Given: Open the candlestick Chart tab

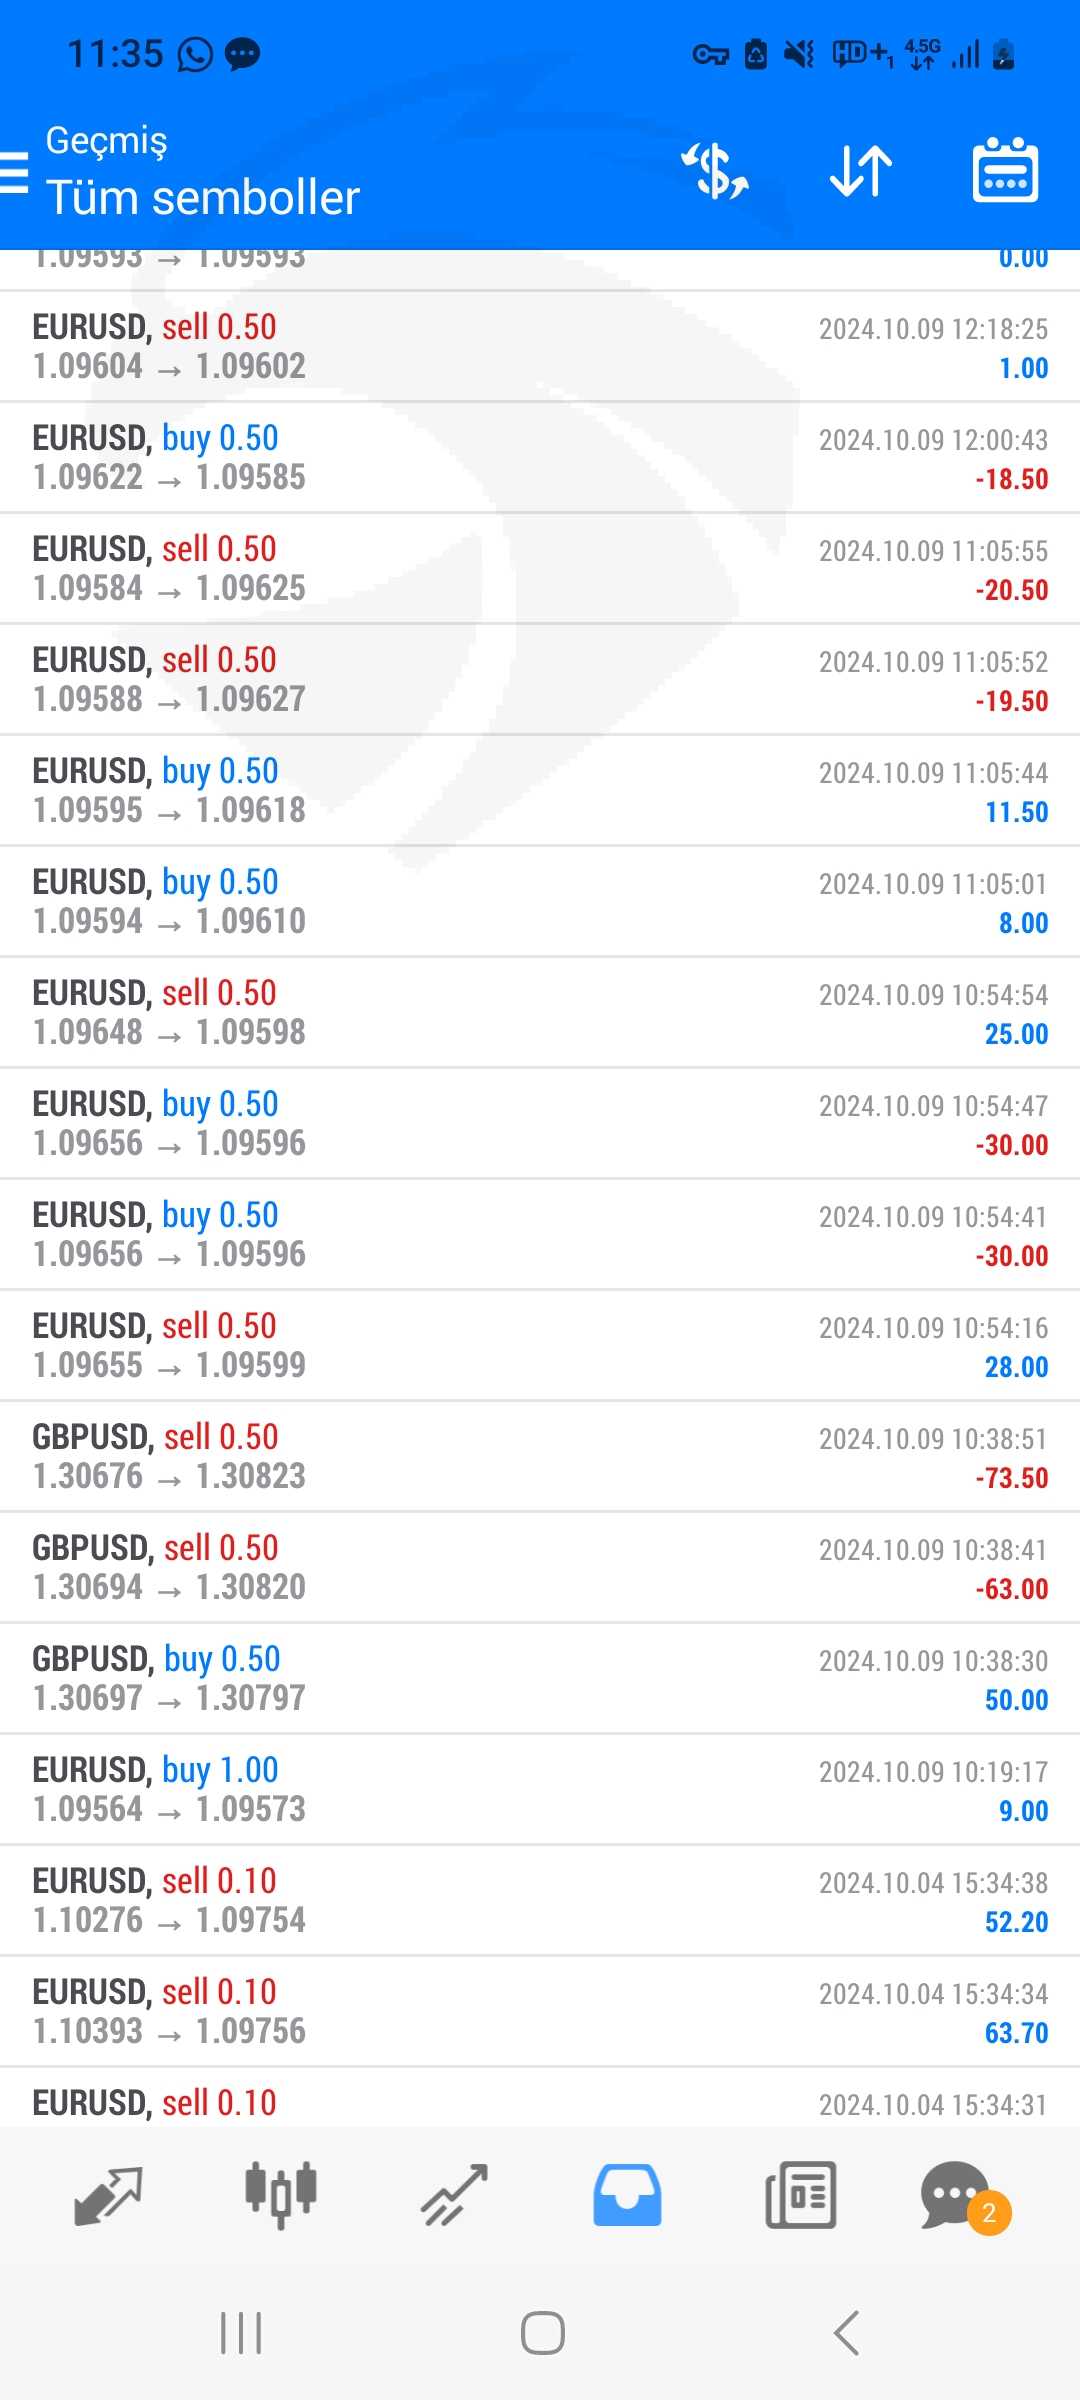Looking at the screenshot, I should [281, 2195].
